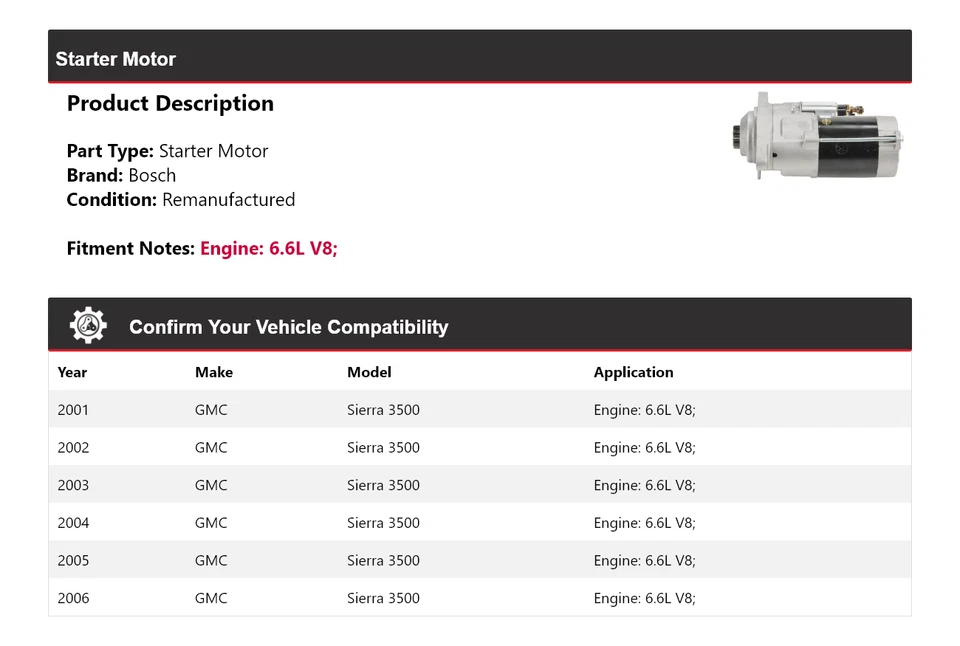Click the gear icon in compatibility header
960x646 pixels.
[88, 326]
